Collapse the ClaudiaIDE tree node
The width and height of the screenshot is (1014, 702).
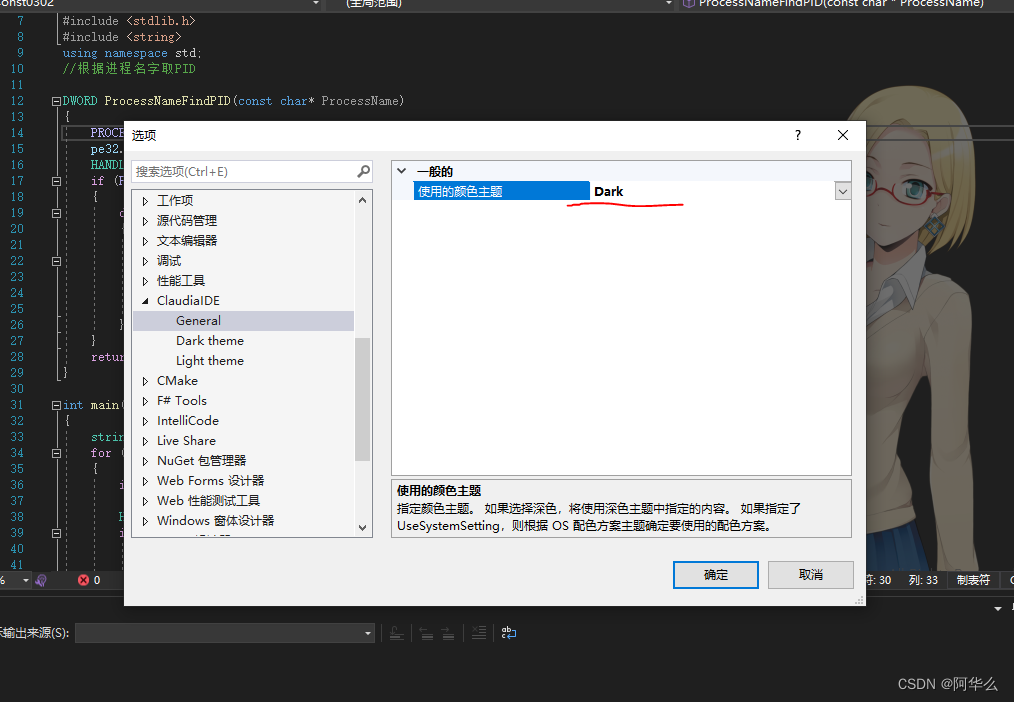click(x=145, y=300)
